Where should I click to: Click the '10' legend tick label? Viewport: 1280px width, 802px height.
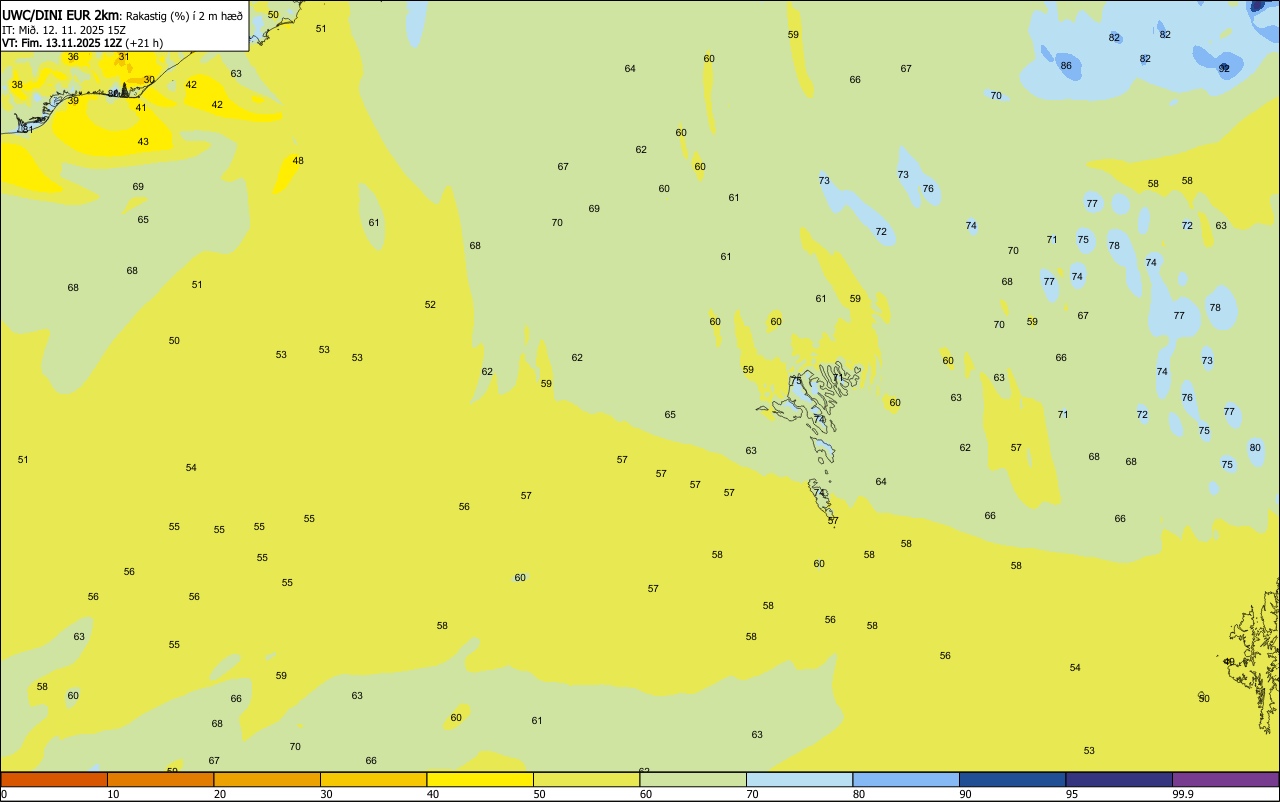point(113,794)
